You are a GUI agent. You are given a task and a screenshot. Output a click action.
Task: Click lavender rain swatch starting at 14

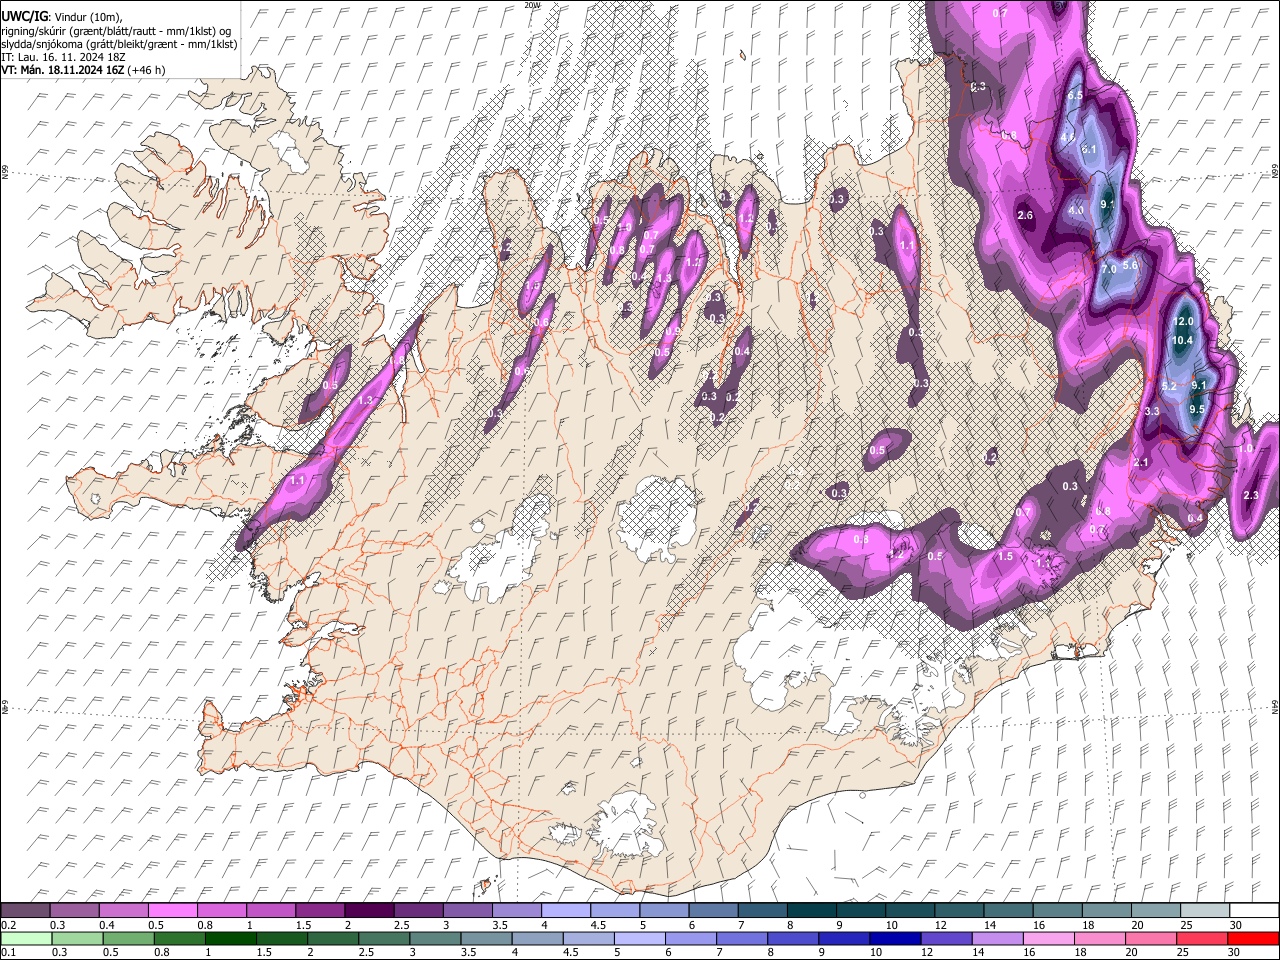(x=996, y=938)
